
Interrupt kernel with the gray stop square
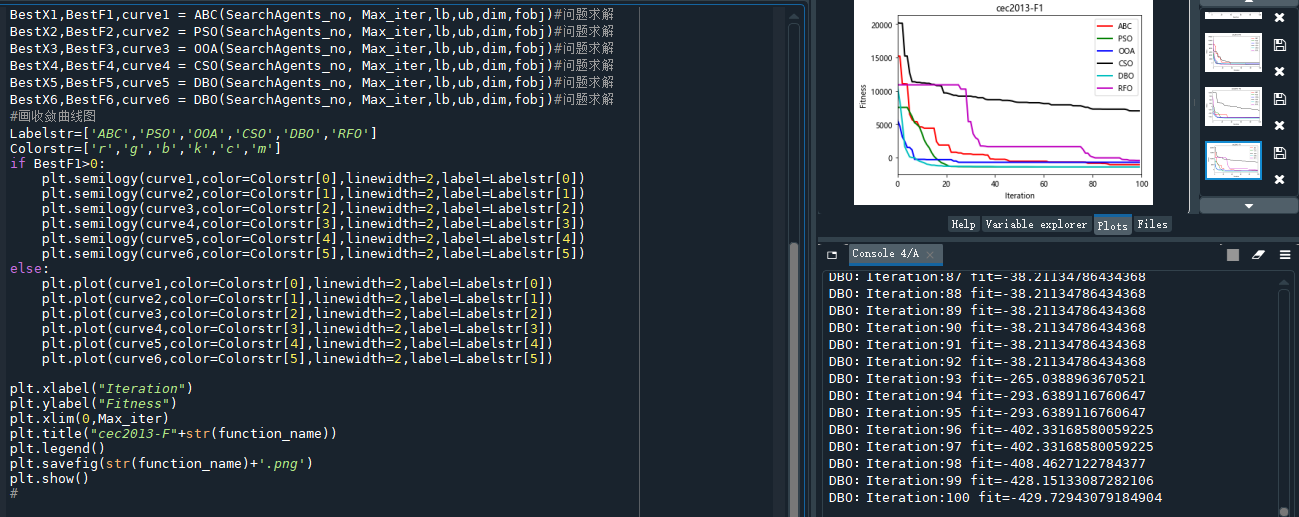1233,255
